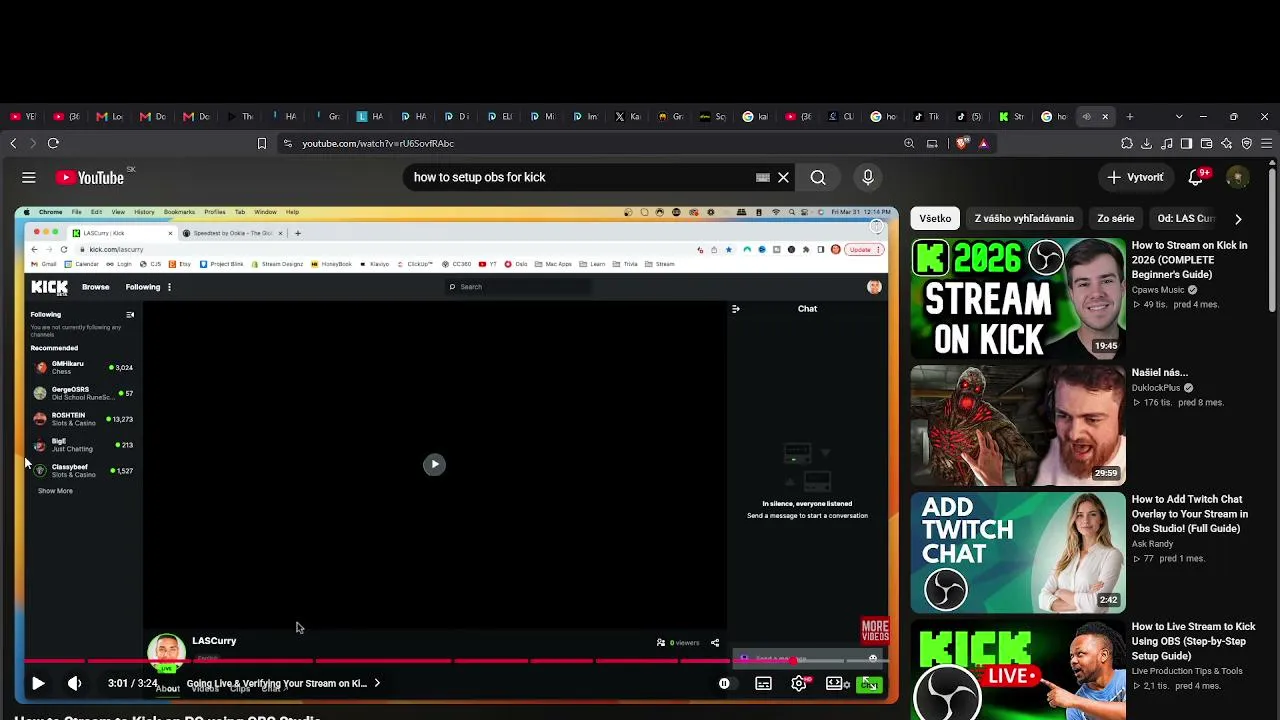Open the tab search dropdown arrow
The width and height of the screenshot is (1280, 720).
click(1179, 117)
